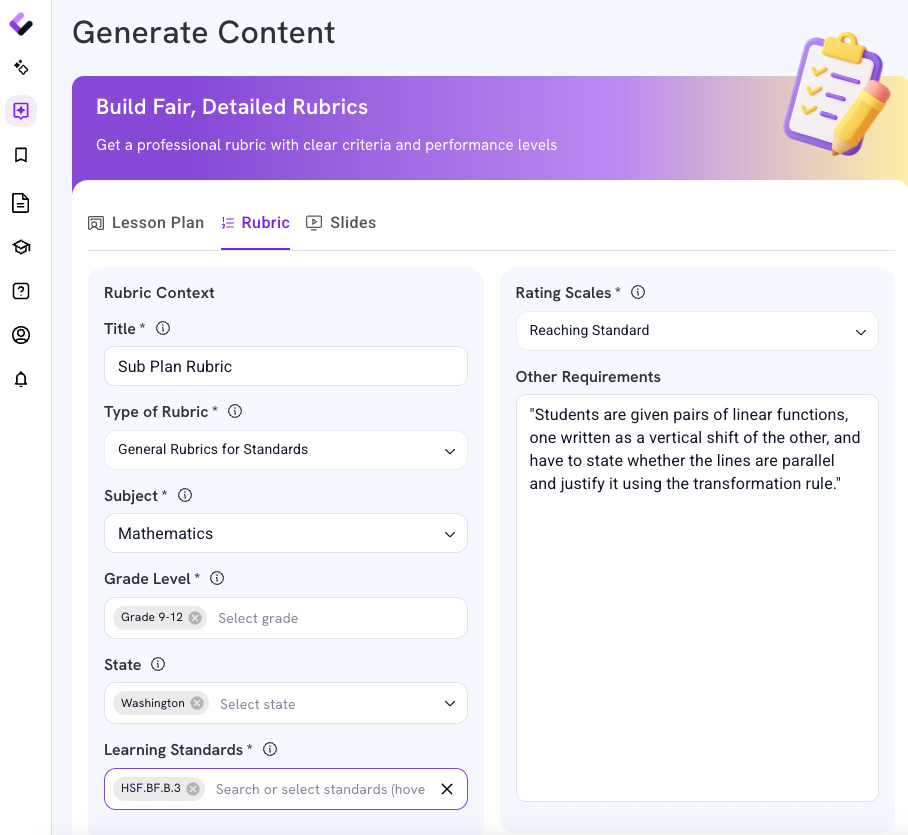Click the info icon next to Title
Image resolution: width=908 pixels, height=835 pixels.
(x=163, y=328)
